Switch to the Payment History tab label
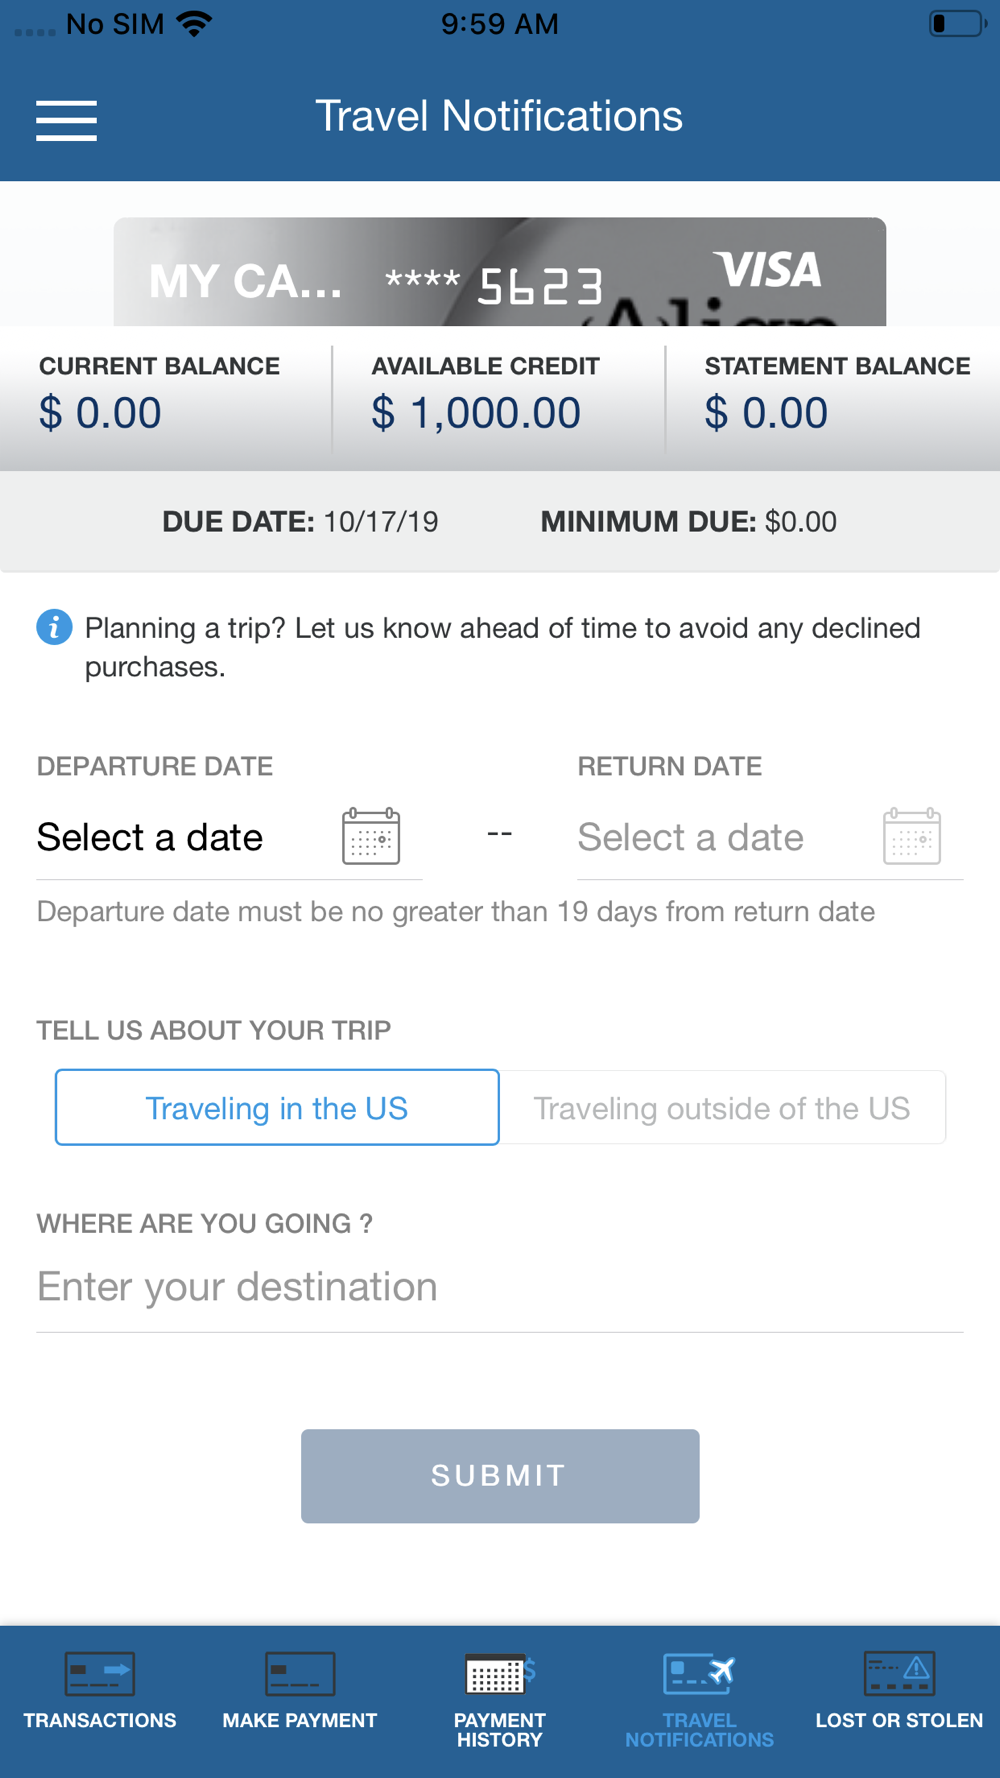1000x1778 pixels. [500, 1730]
